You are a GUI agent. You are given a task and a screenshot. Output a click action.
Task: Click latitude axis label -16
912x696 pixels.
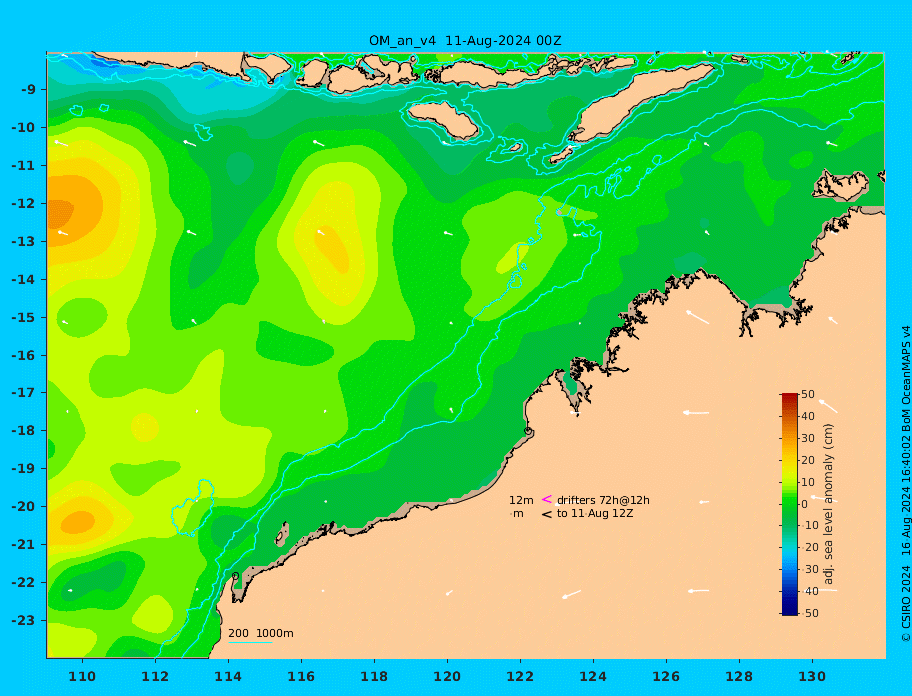(x=23, y=355)
